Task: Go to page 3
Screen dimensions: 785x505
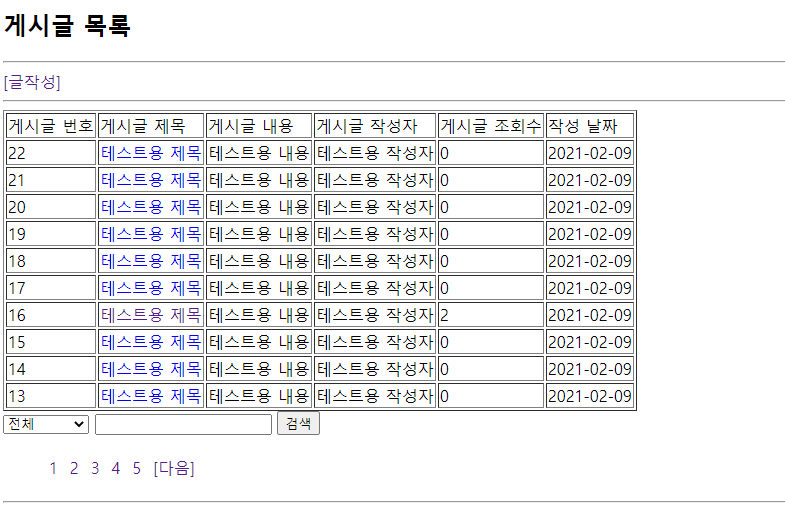Action: tap(95, 468)
